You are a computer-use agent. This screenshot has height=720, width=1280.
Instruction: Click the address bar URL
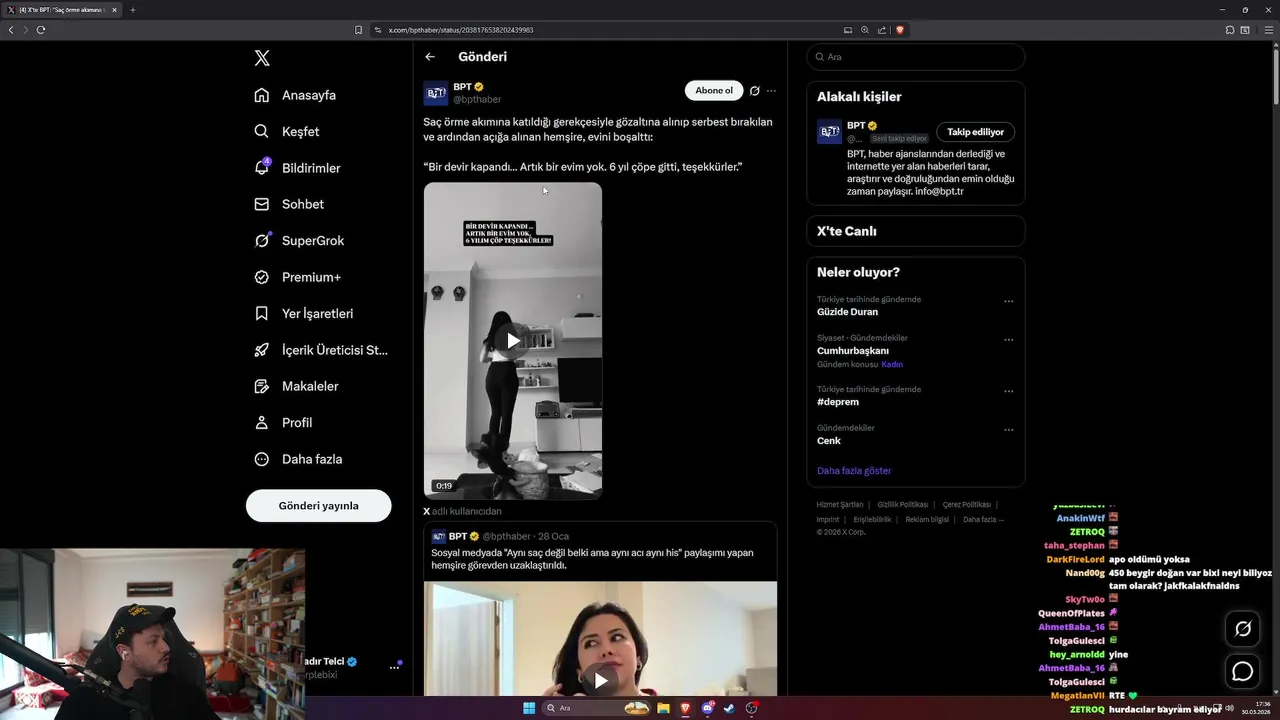coord(461,30)
